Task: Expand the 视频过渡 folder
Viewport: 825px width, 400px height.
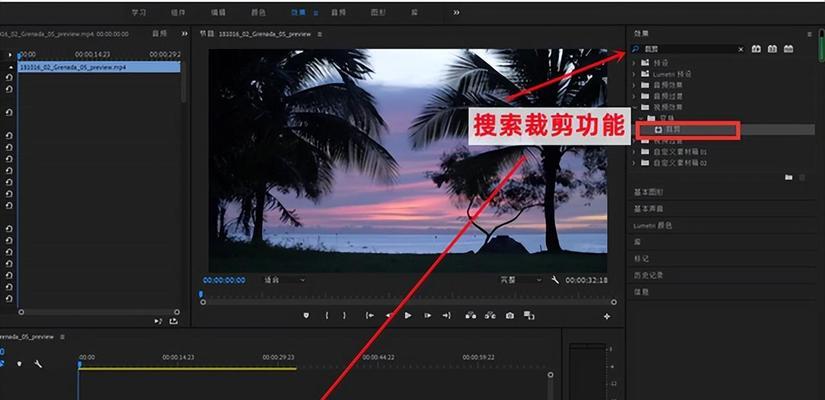Action: 633,141
